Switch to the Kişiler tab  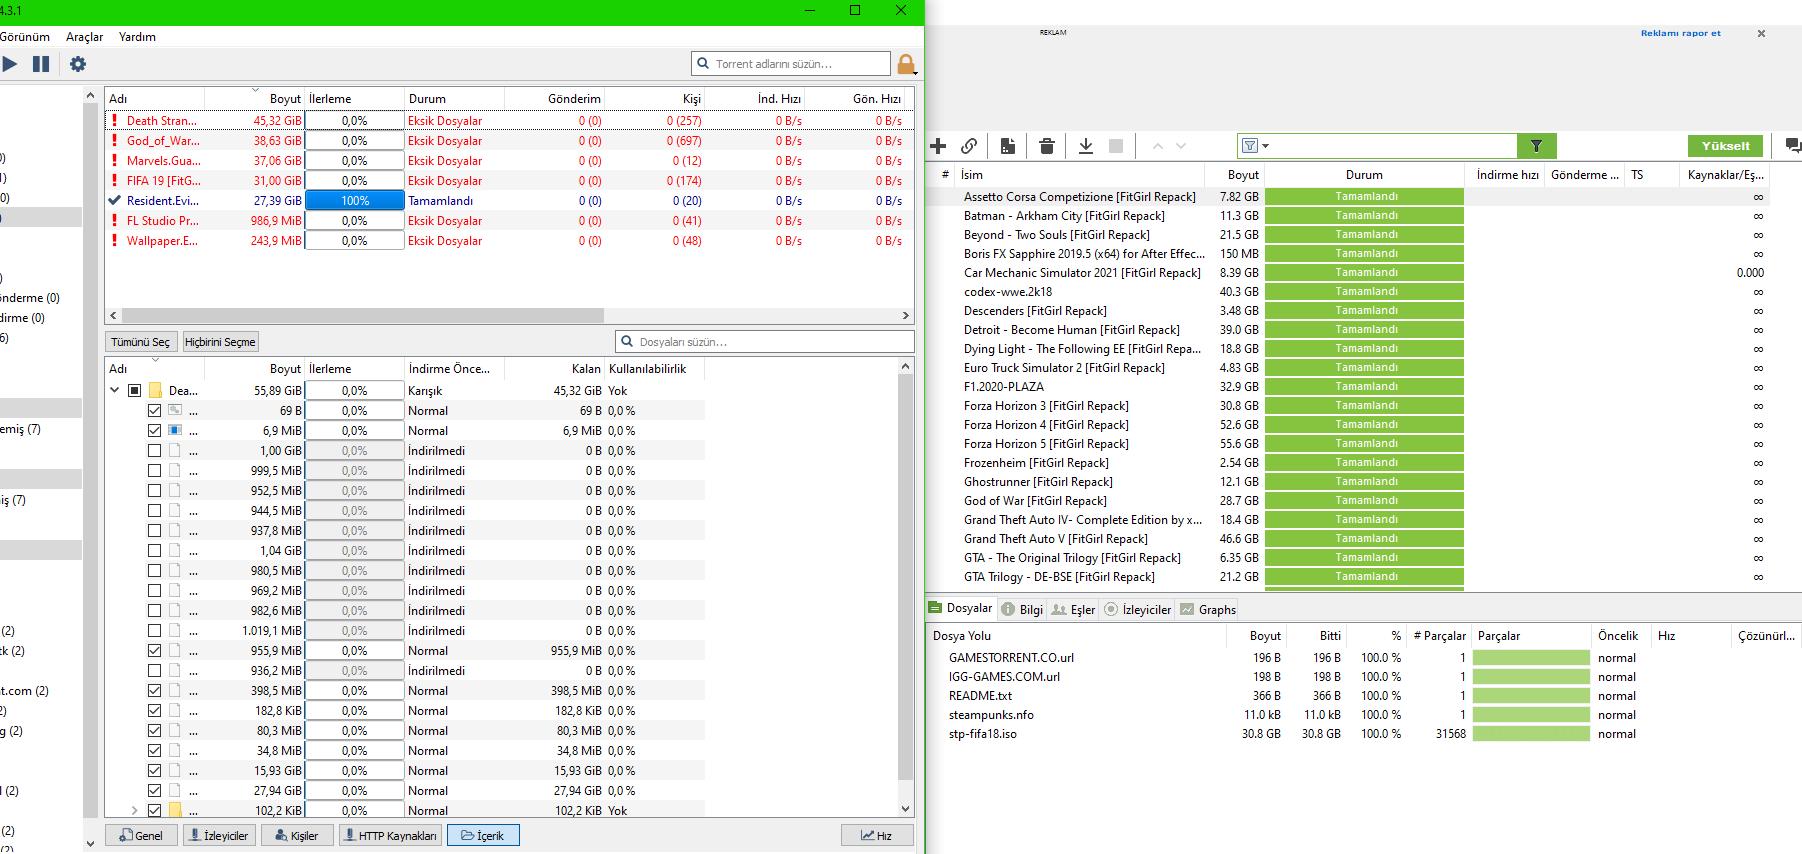296,836
